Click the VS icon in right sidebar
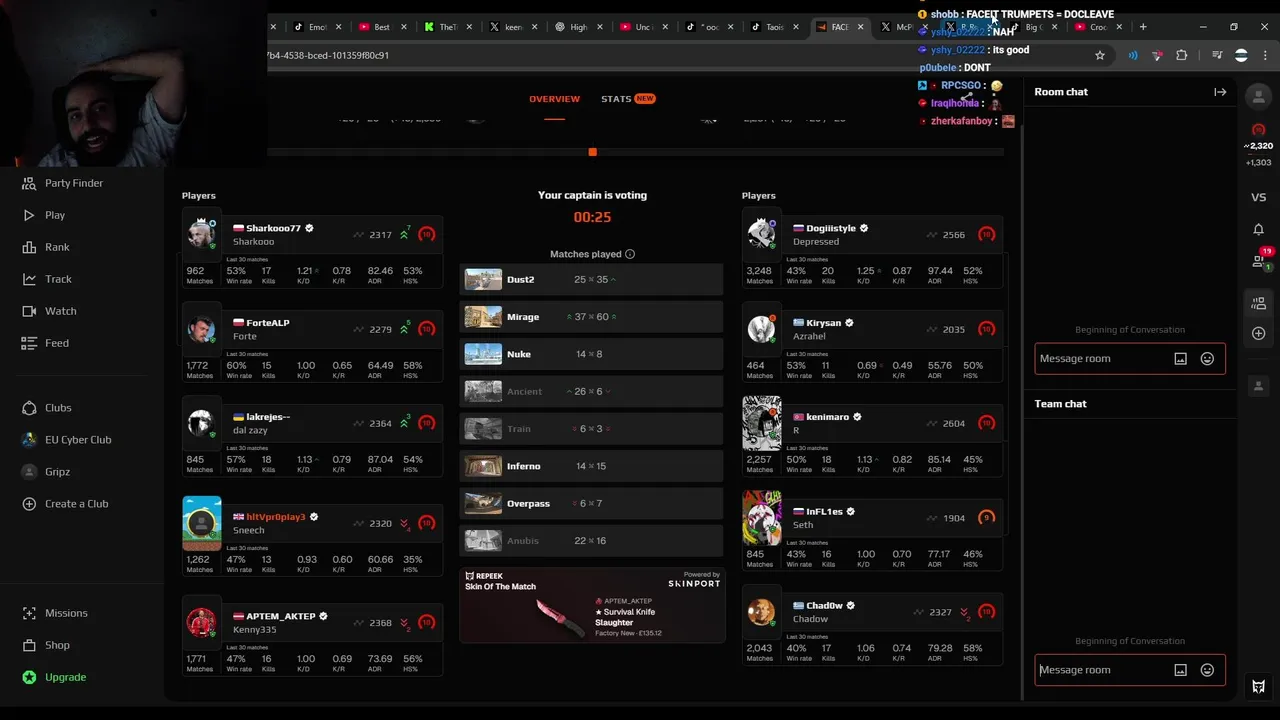Screen dimensions: 1280x720 1259,197
